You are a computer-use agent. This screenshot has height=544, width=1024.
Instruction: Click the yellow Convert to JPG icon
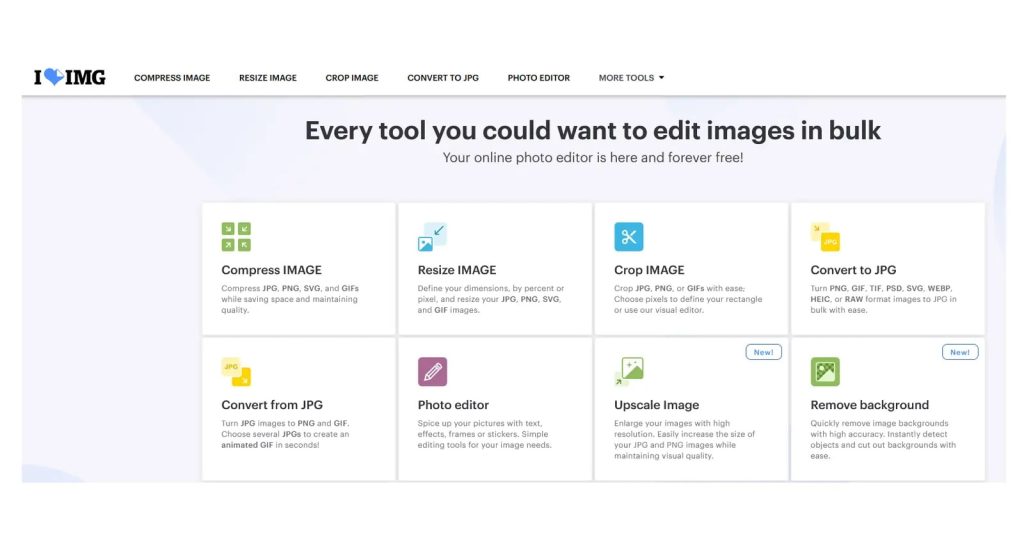tap(825, 236)
